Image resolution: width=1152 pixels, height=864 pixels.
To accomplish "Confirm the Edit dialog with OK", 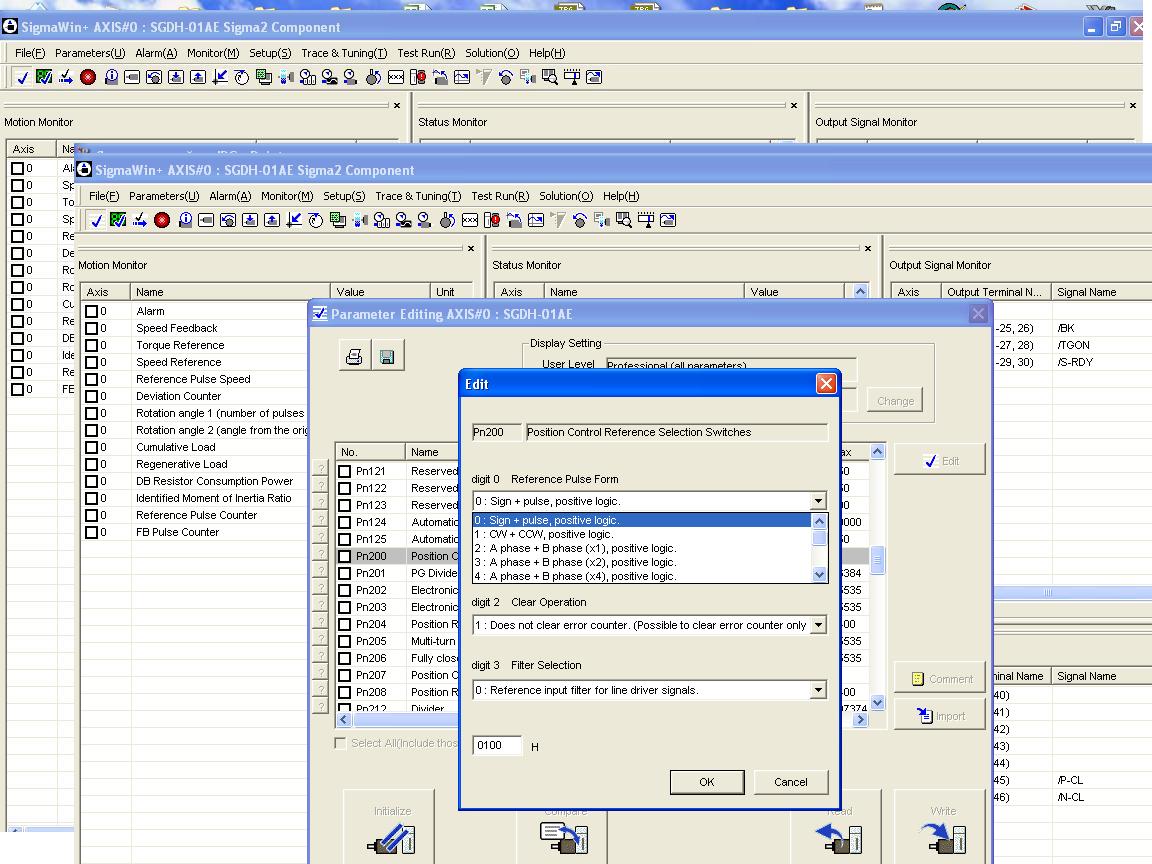I will (x=707, y=782).
